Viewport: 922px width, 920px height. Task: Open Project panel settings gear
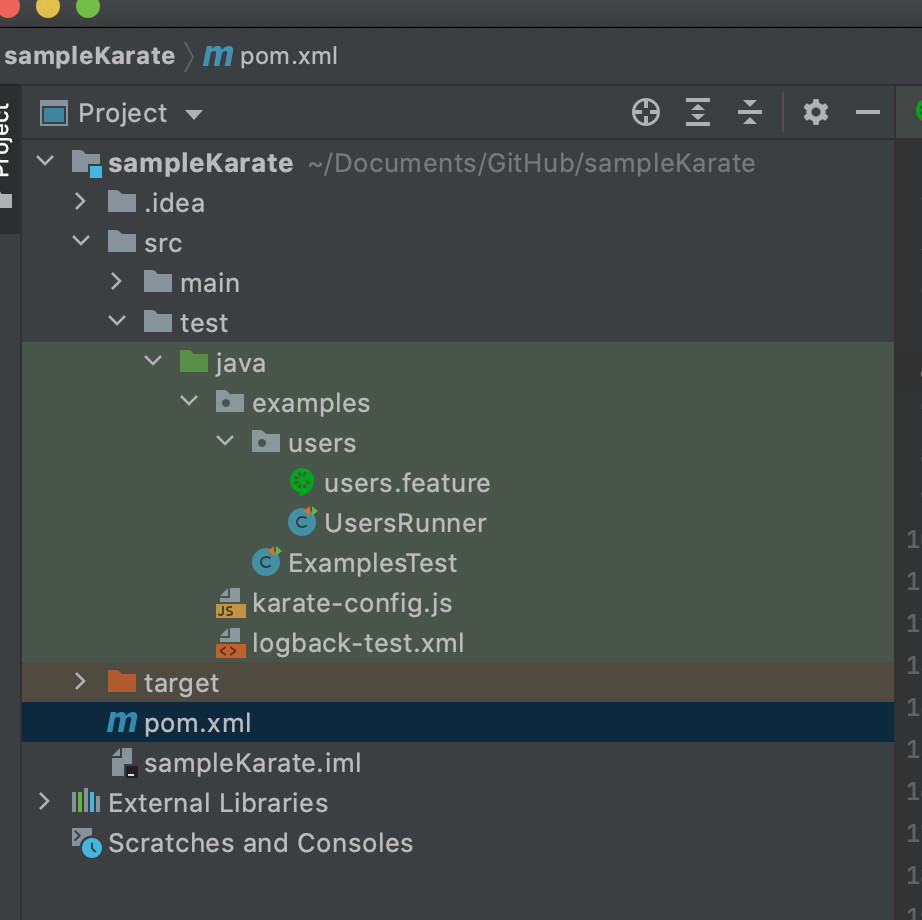(816, 112)
